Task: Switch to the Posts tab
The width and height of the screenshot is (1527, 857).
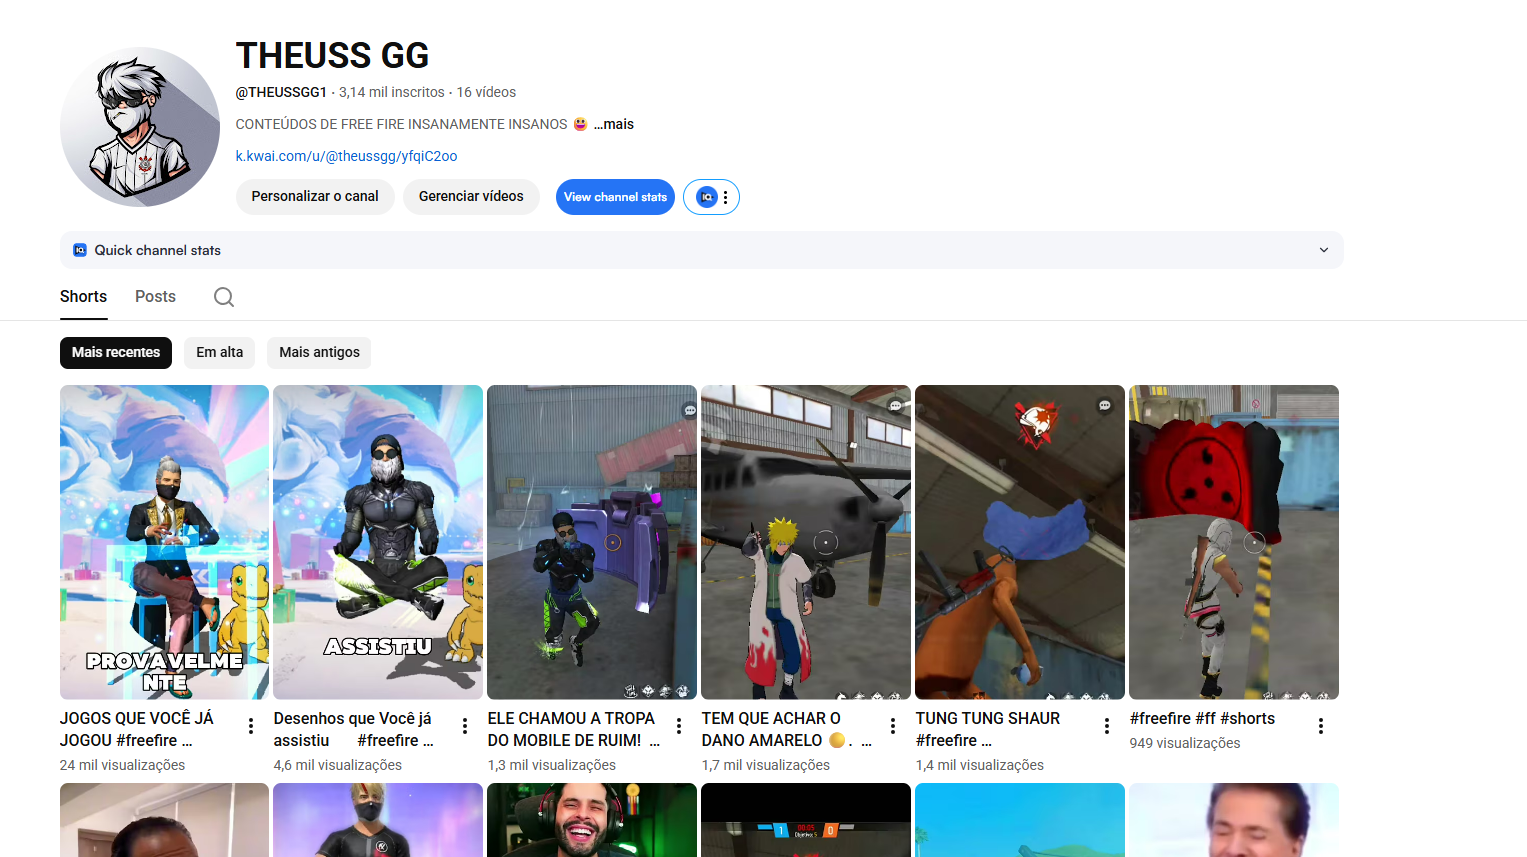Action: tap(155, 297)
